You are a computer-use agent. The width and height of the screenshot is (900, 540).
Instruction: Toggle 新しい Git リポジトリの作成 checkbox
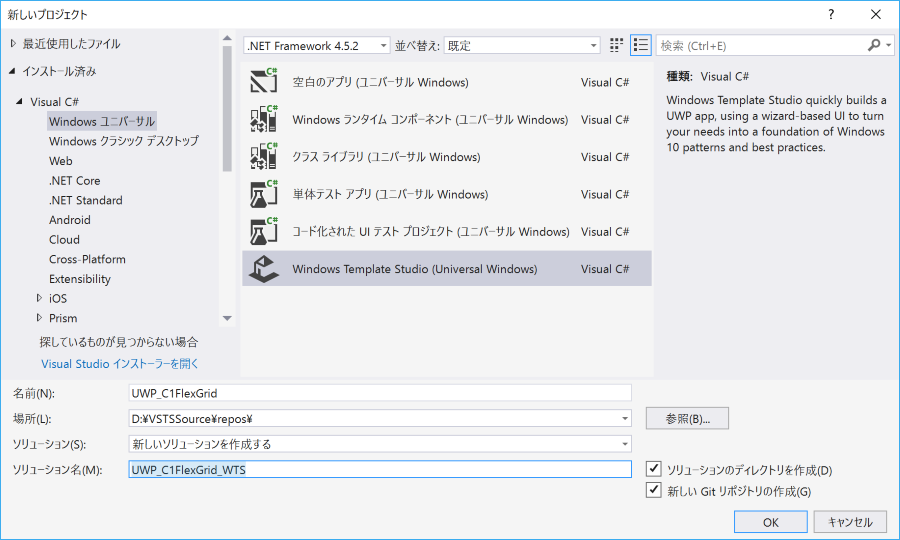pyautogui.click(x=654, y=490)
